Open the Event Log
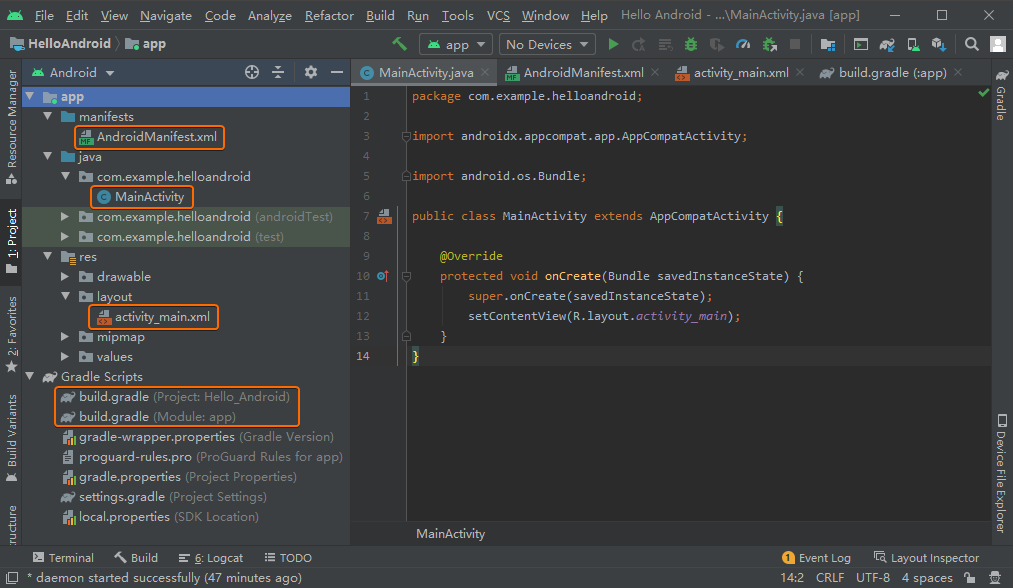 pos(816,558)
